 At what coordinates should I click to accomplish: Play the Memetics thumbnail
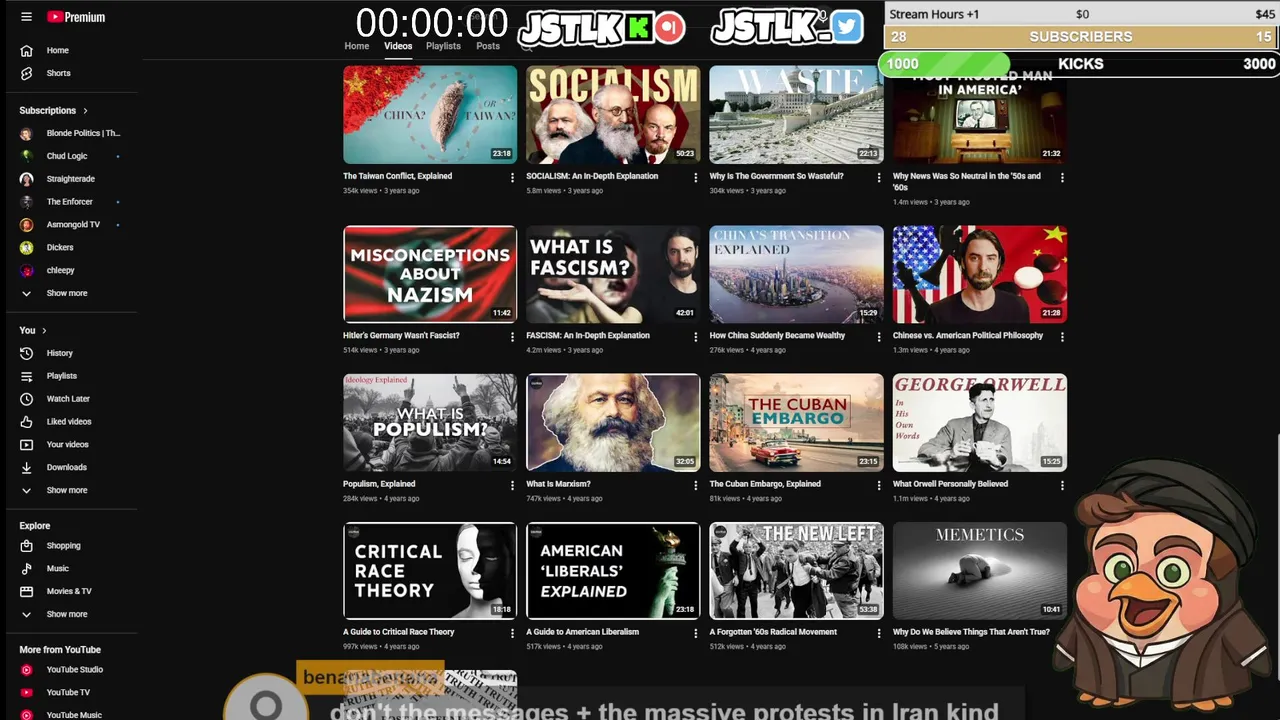click(979, 570)
